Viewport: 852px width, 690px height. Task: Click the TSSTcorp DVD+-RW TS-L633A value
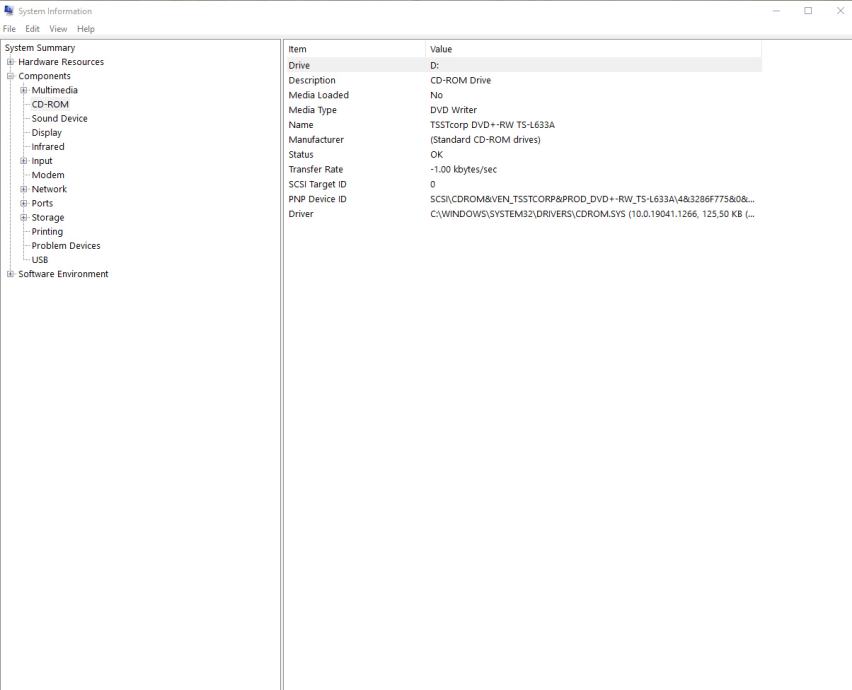492,125
